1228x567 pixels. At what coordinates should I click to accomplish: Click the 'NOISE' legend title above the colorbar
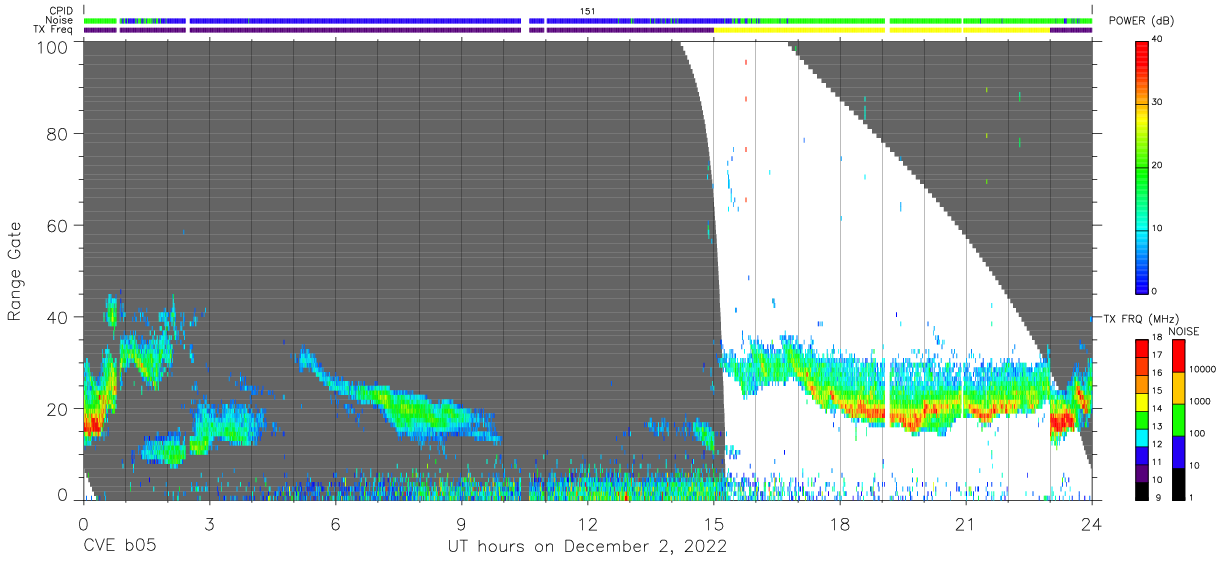pyautogui.click(x=1182, y=331)
